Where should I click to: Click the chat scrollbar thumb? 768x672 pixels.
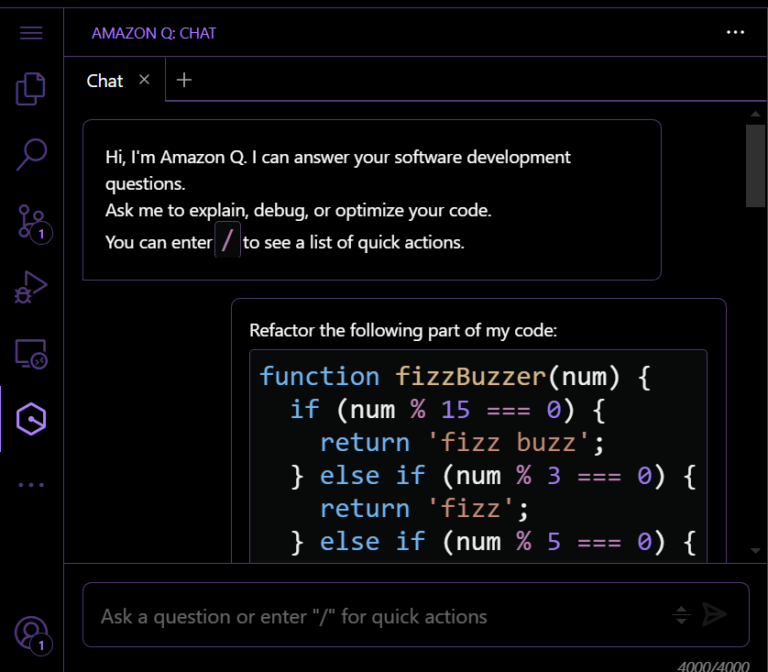(755, 166)
